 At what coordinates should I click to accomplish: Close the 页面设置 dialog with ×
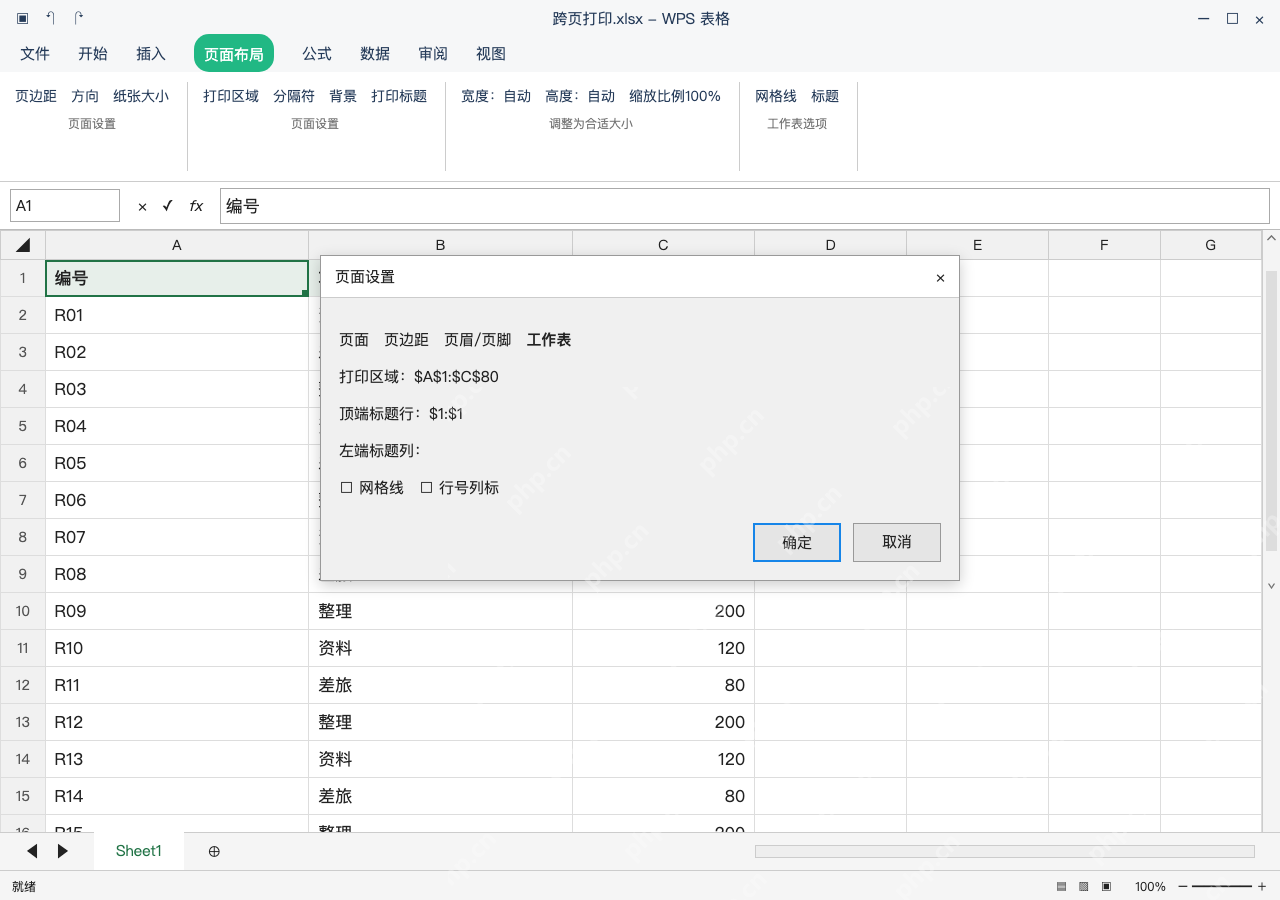pyautogui.click(x=940, y=278)
